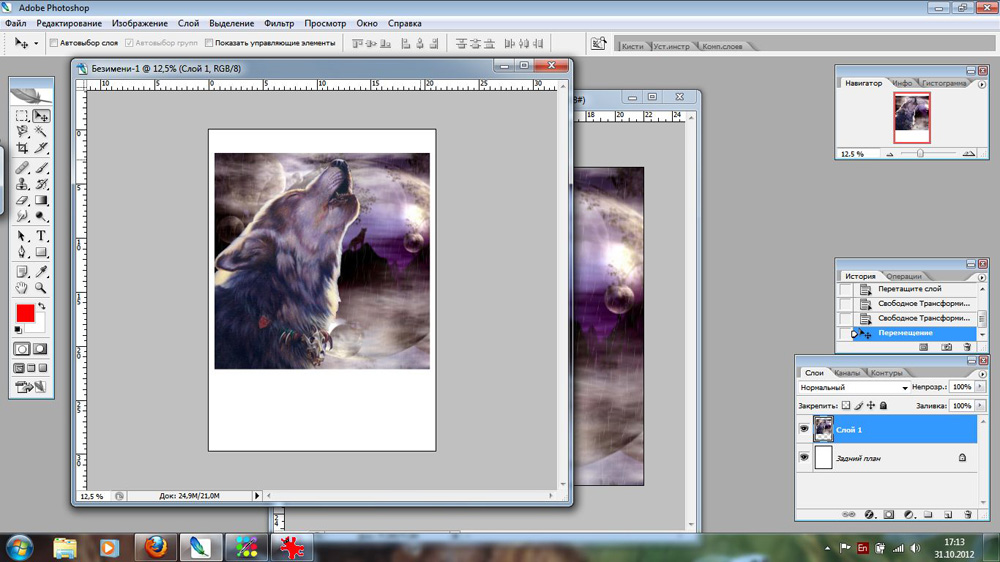
Task: Select the Dodge tool
Action: (x=41, y=217)
